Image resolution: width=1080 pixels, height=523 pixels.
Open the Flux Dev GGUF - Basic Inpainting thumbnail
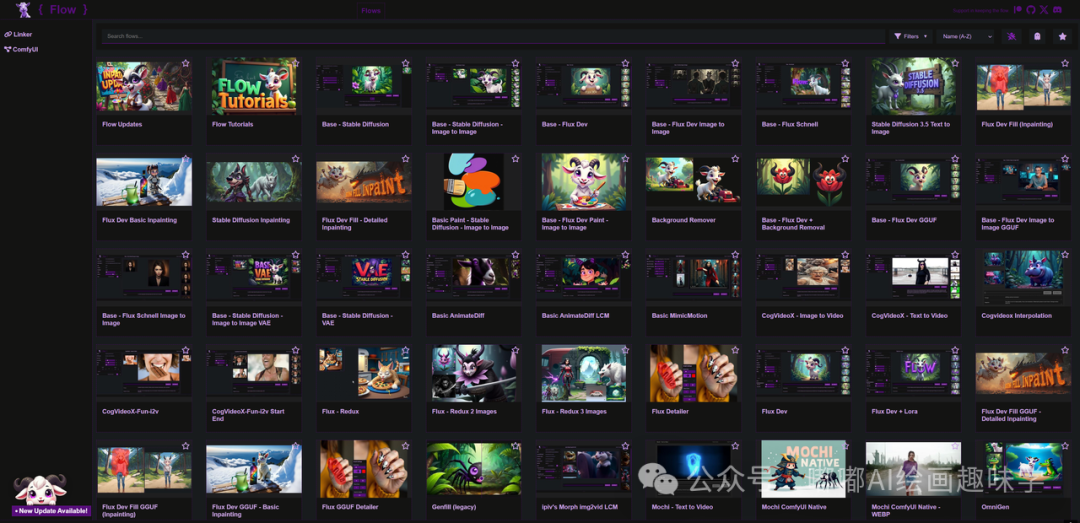[x=253, y=469]
